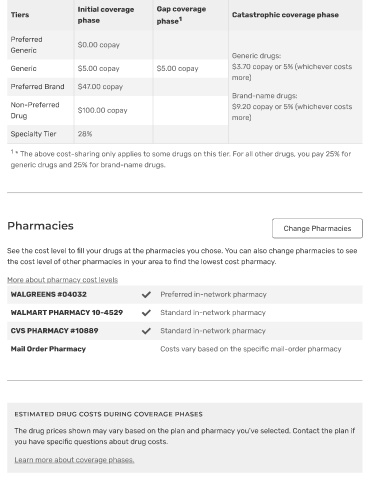Select the CVS PHARMACY #10889 name

[x=54, y=331]
